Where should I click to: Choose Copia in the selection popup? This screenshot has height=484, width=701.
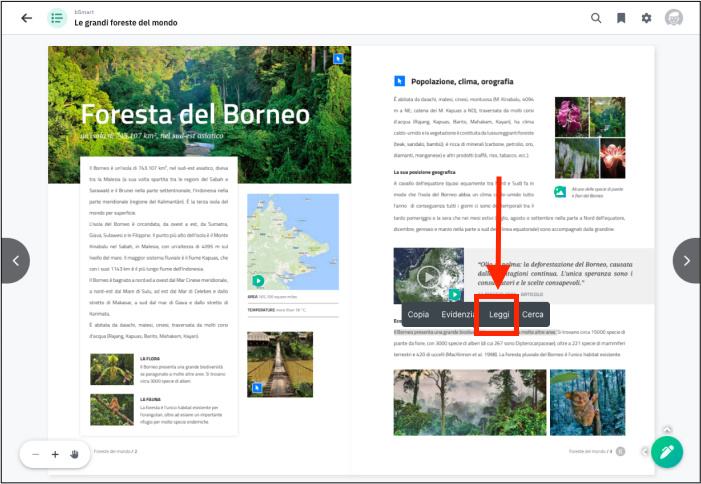pyautogui.click(x=418, y=314)
